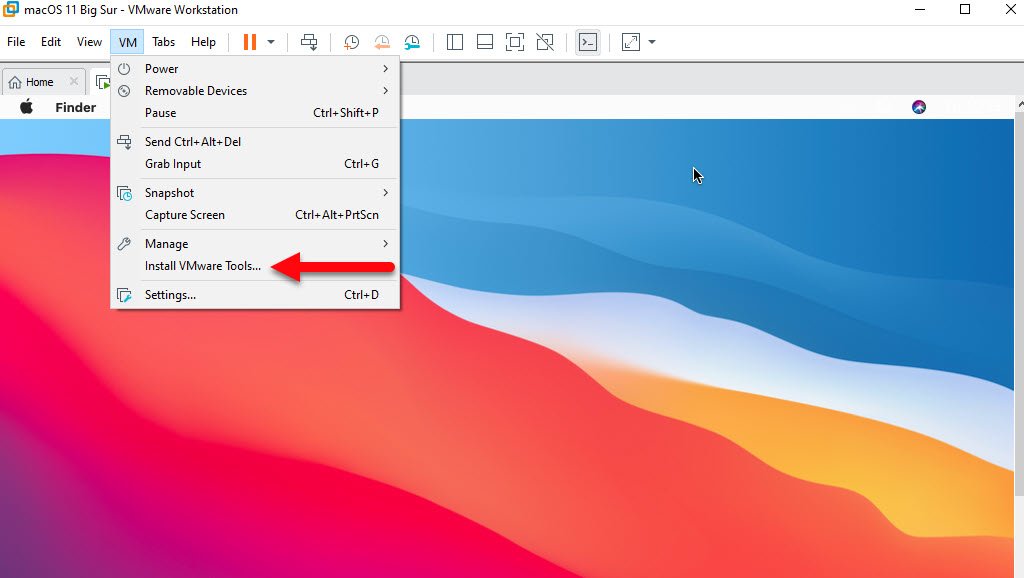
Task: Click the VMware Workstation title bar app icon
Action: (10, 9)
